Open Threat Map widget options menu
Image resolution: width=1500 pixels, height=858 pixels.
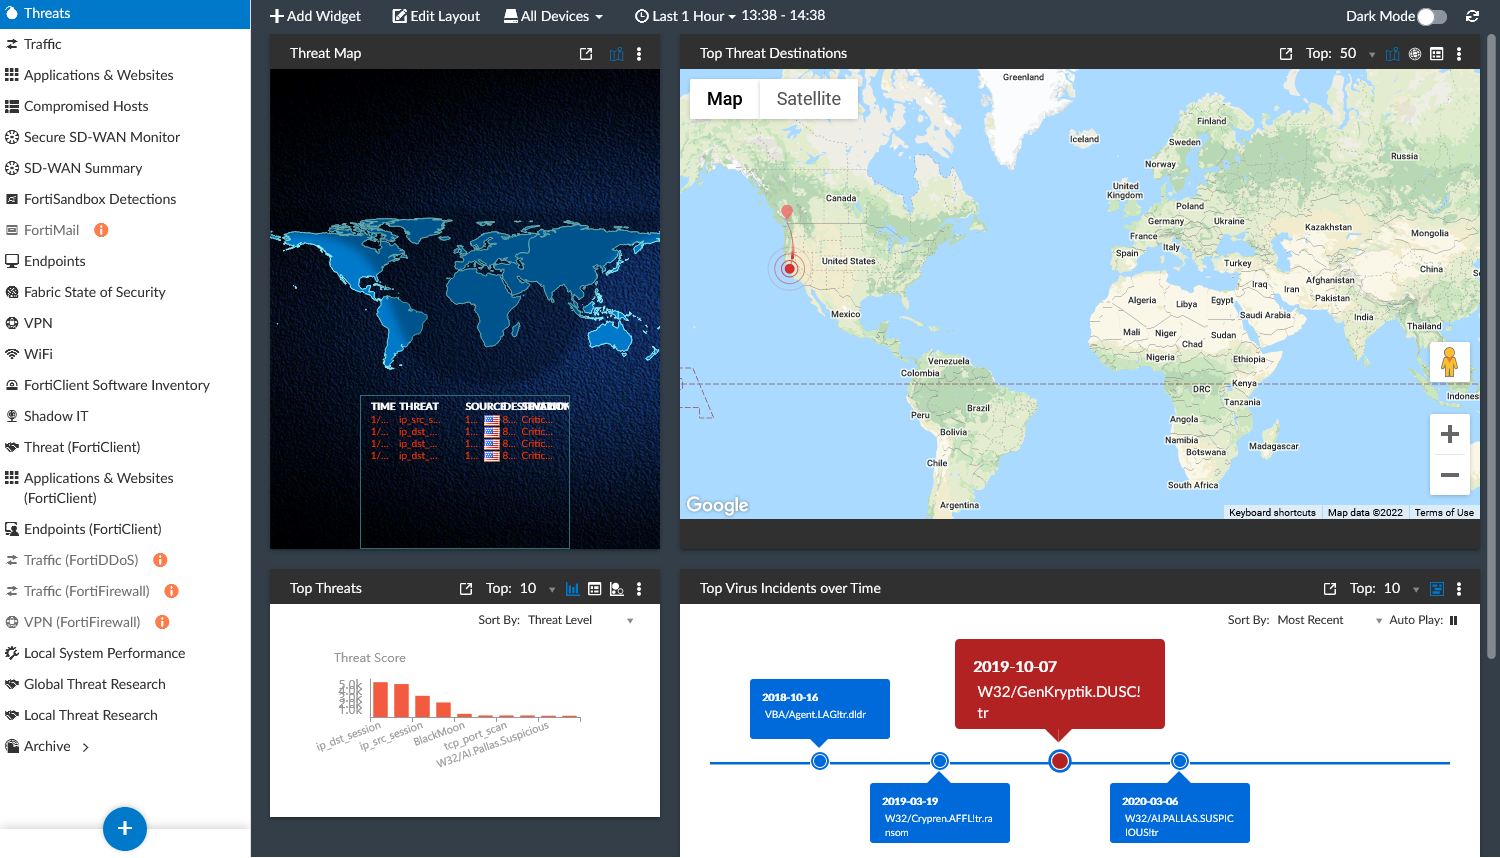tap(639, 54)
